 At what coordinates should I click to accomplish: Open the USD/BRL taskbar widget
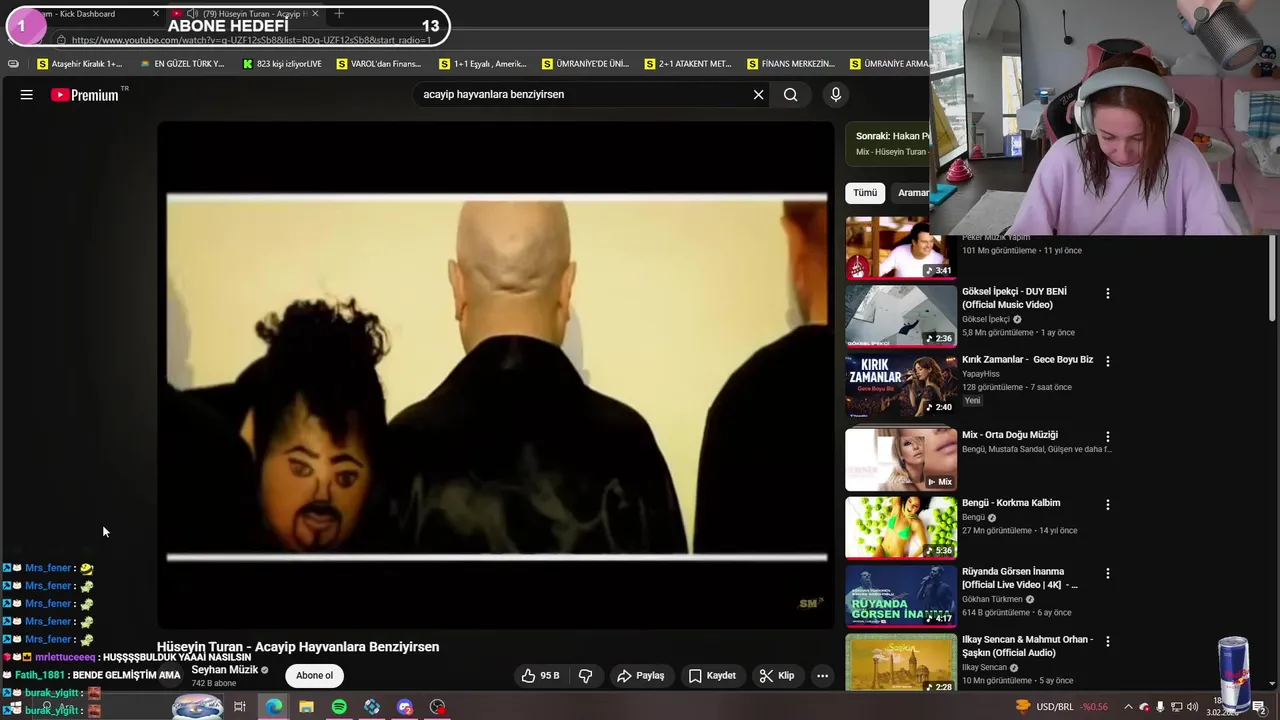click(1060, 707)
